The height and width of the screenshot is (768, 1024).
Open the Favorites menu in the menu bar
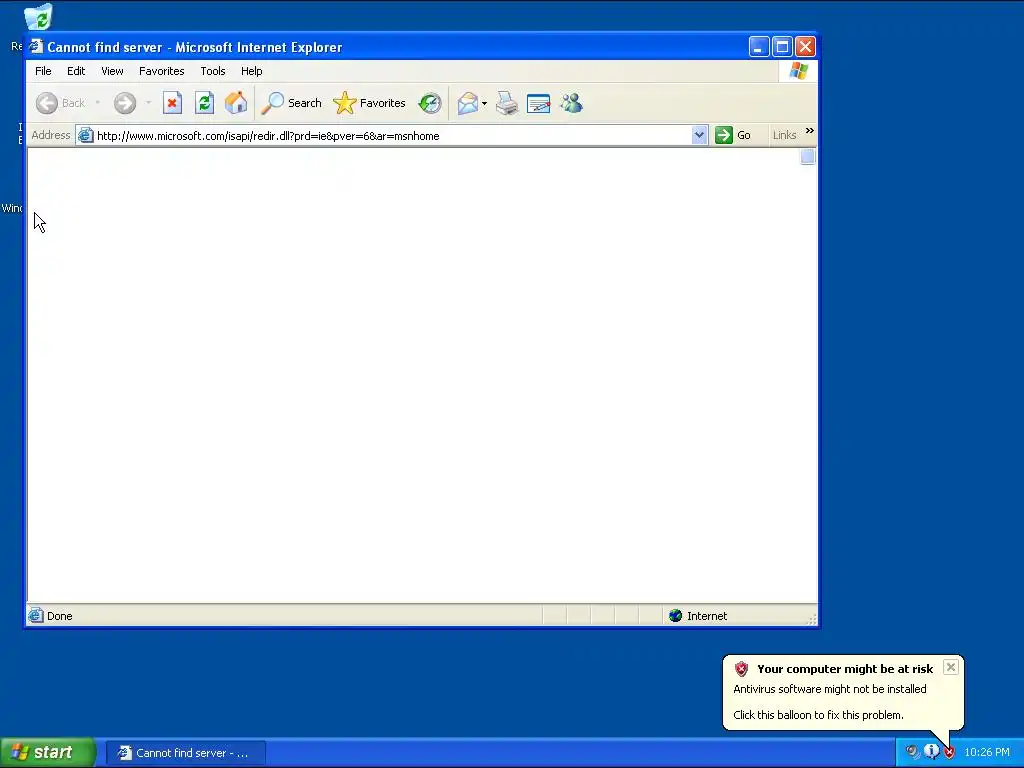coord(161,71)
